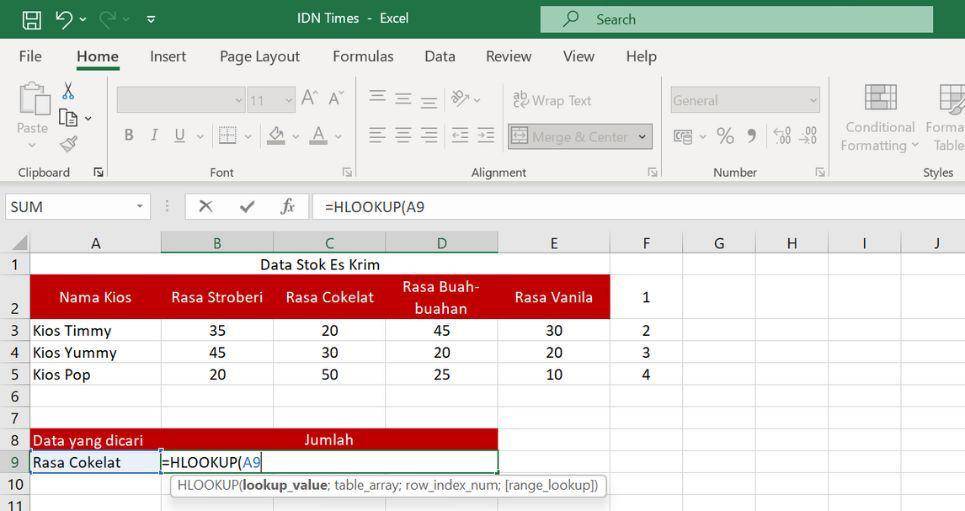Switch to the Data tab
This screenshot has height=511, width=965.
(x=439, y=56)
